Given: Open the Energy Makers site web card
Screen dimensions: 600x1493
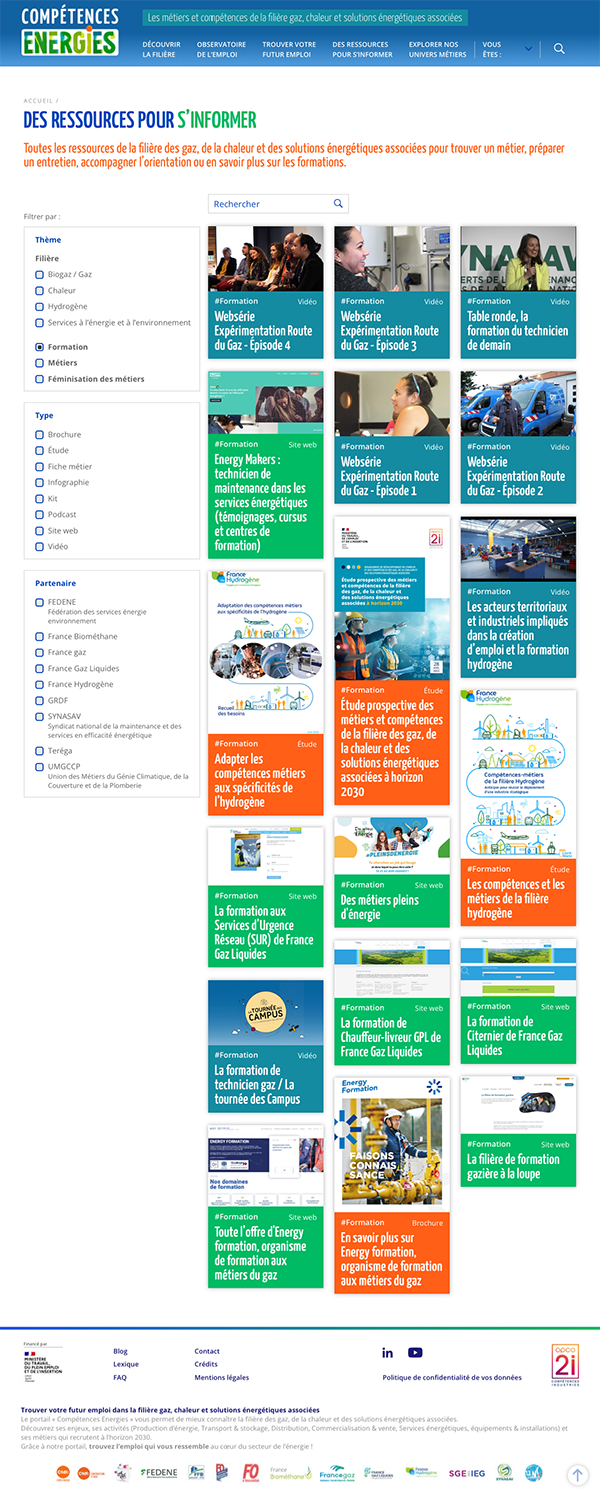Looking at the screenshot, I should tap(266, 465).
